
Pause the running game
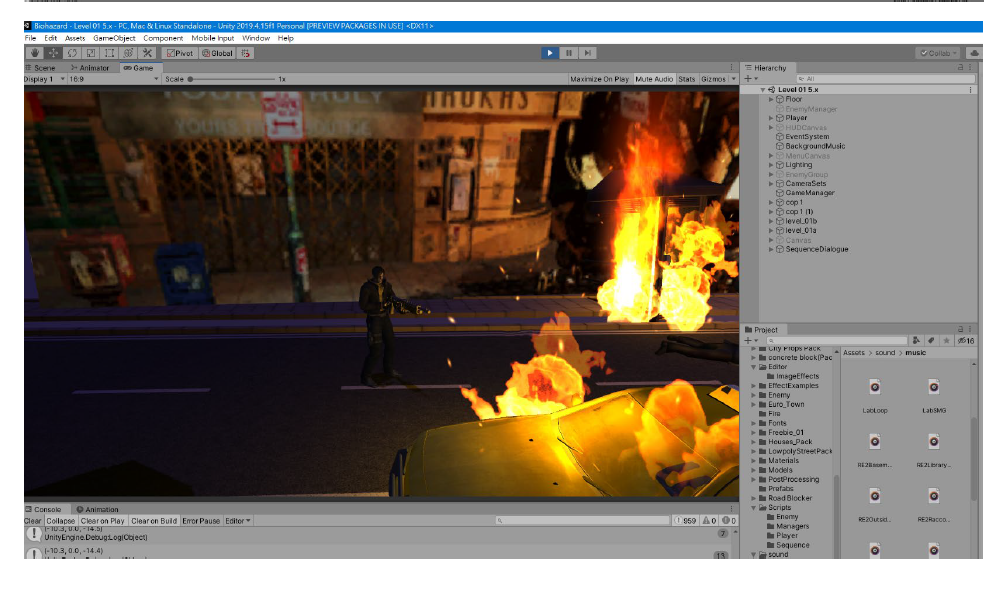pos(568,53)
